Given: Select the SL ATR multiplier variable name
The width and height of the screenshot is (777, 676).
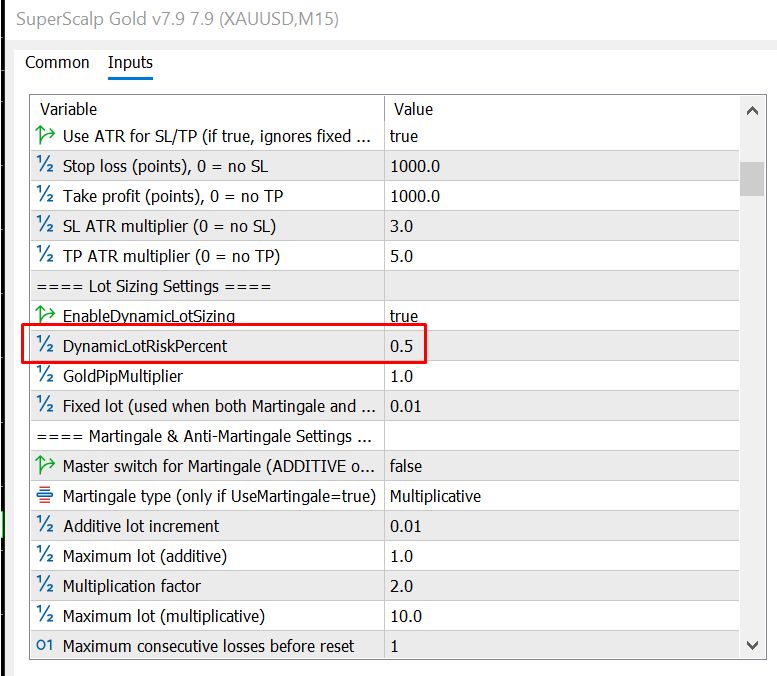Looking at the screenshot, I should [x=169, y=226].
